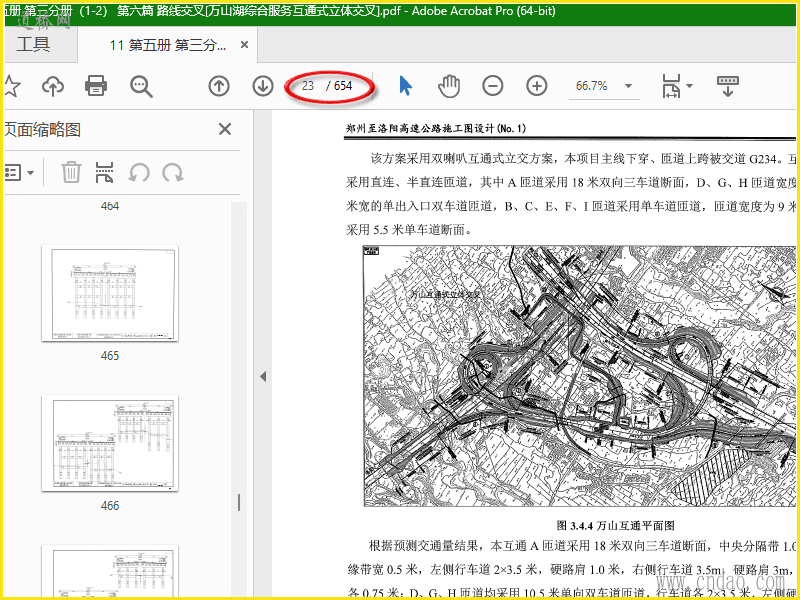The image size is (800, 600).
Task: Print the document with printer icon
Action: [96, 86]
